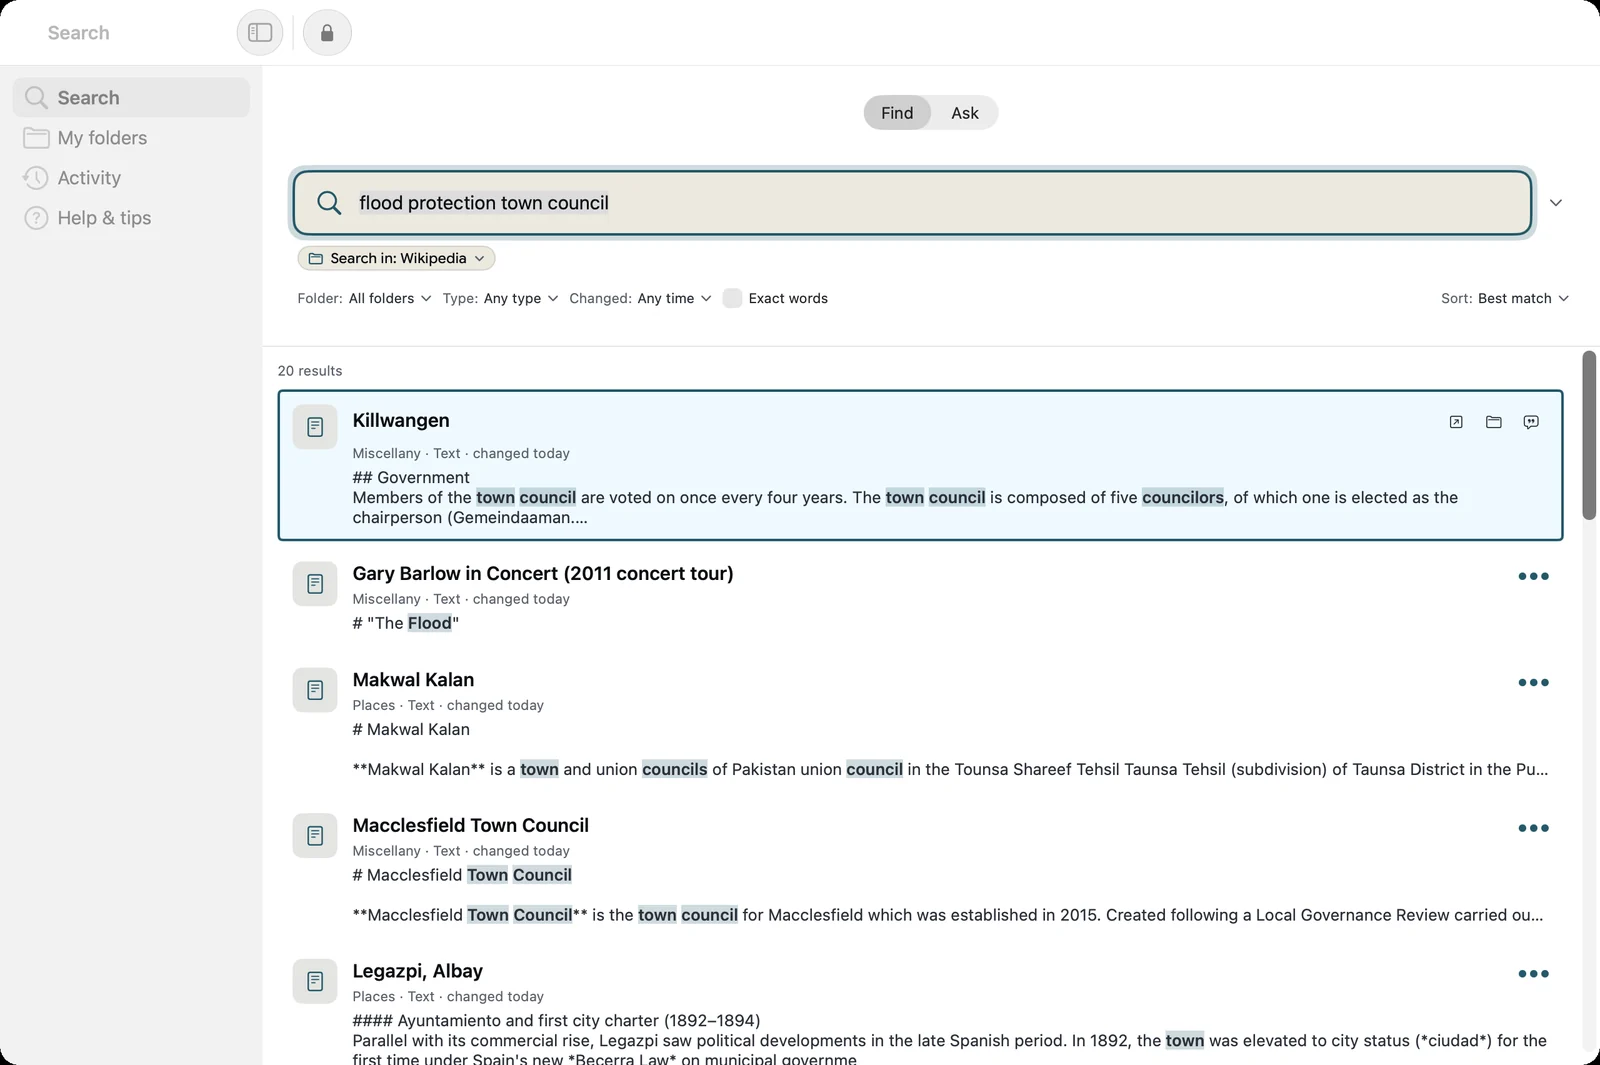Open Macclesfield Town Council result title

470,825
